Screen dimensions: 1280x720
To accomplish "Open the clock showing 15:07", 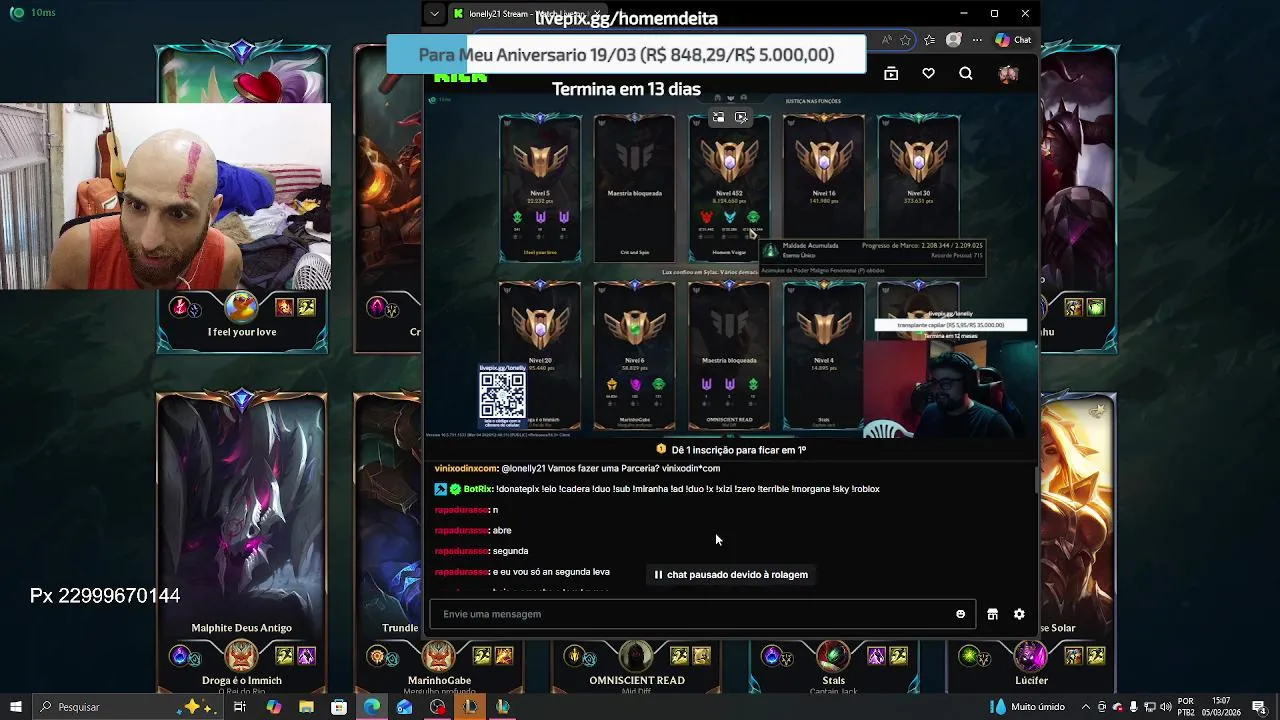I will click(1222, 707).
